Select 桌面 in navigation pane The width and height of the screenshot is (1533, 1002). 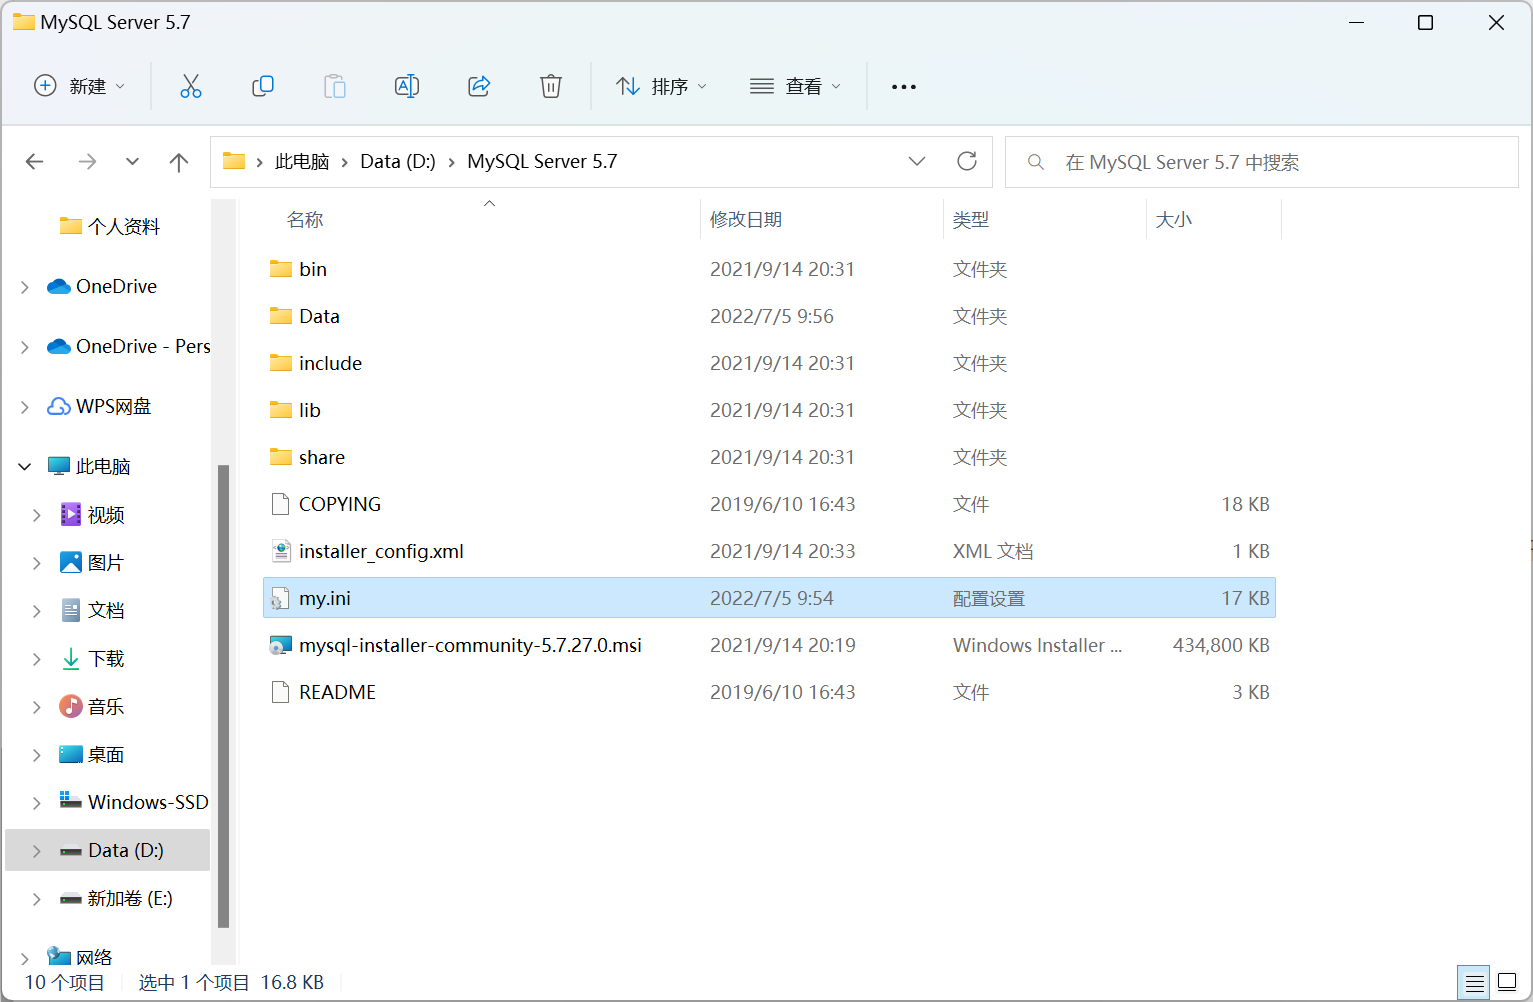(92, 754)
